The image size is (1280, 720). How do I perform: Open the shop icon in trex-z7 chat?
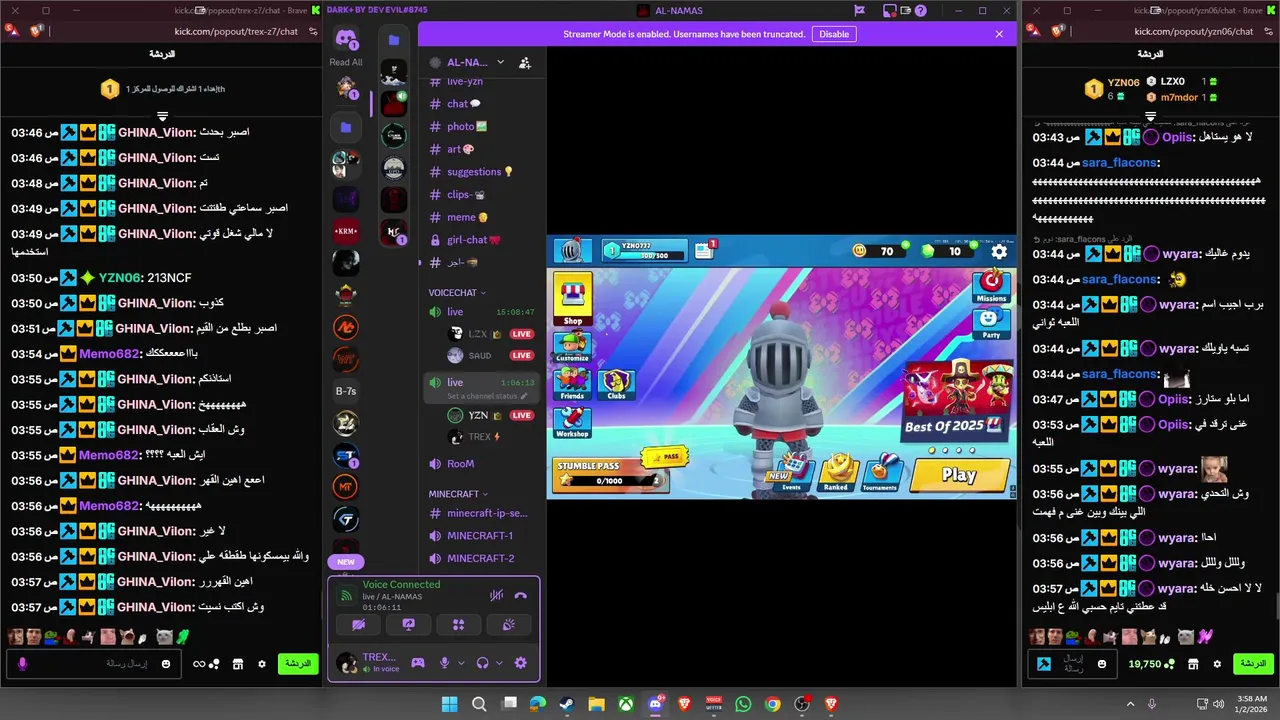pos(238,663)
